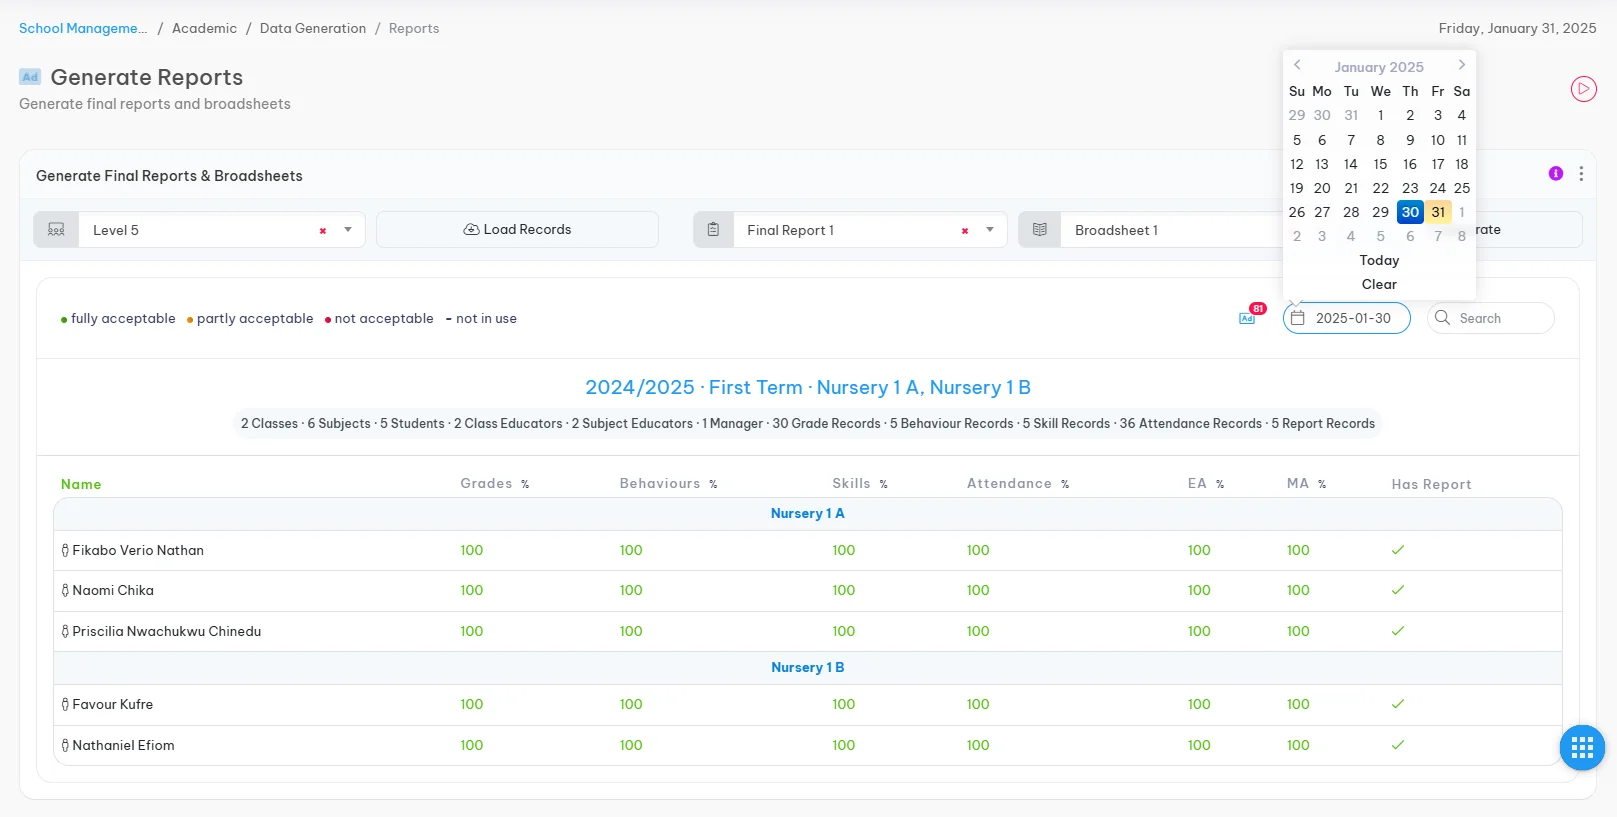Click the play tutorial icon
The height and width of the screenshot is (817, 1617).
coord(1583,89)
